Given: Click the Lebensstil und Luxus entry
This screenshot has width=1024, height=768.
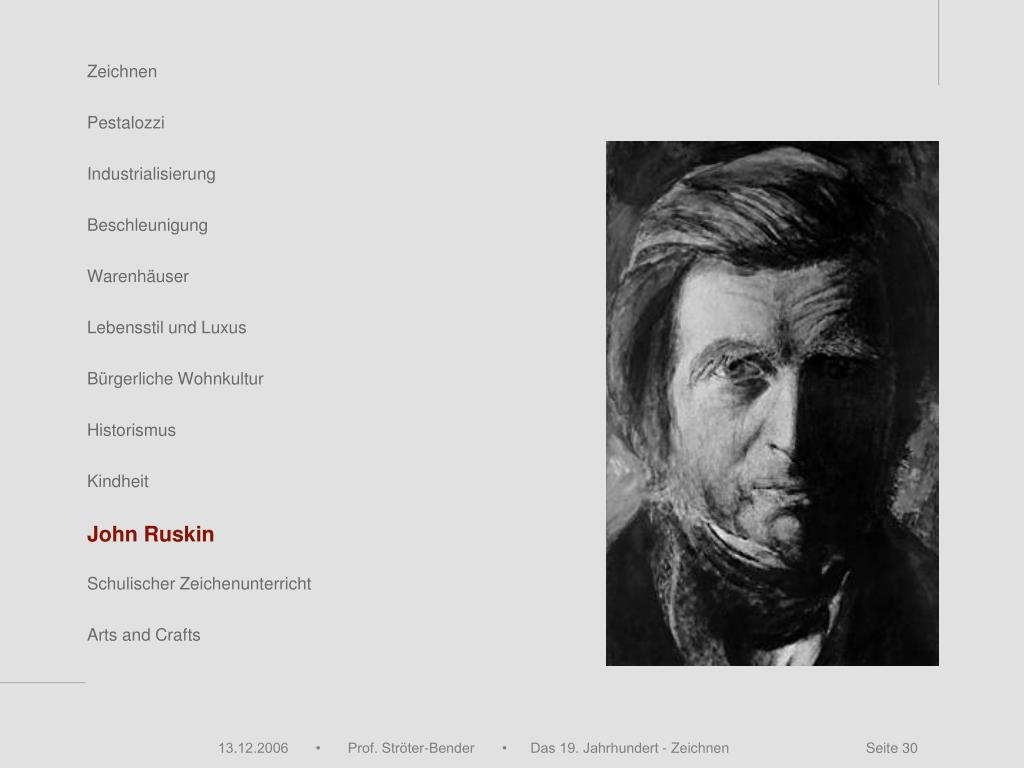Looking at the screenshot, I should click(x=167, y=327).
